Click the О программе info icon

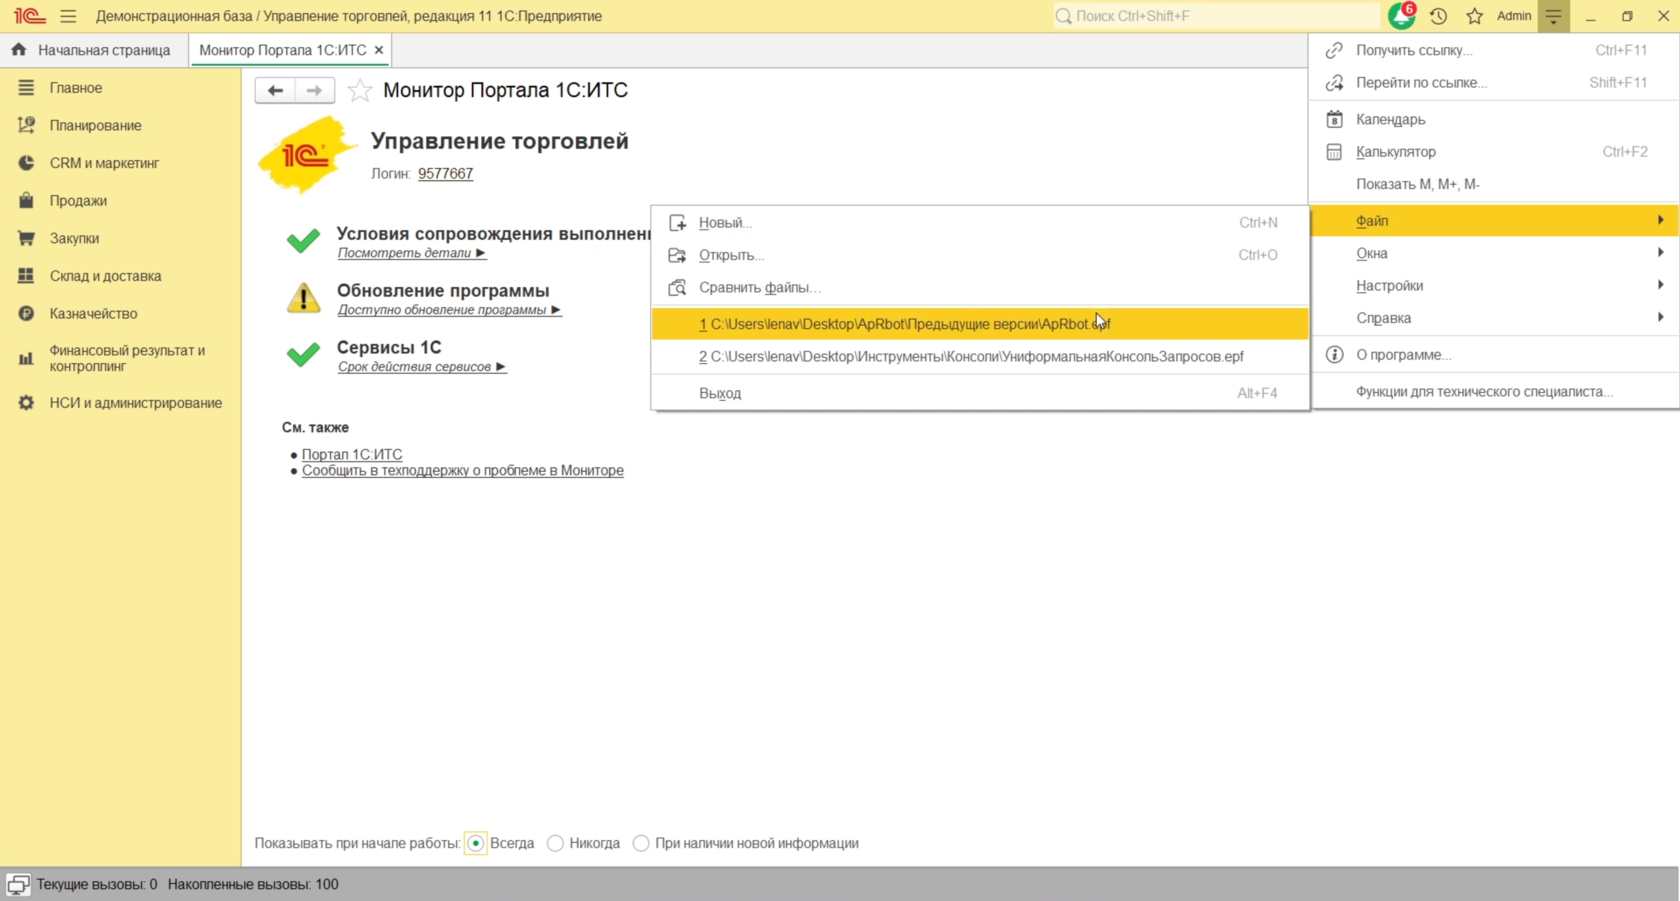click(x=1334, y=355)
